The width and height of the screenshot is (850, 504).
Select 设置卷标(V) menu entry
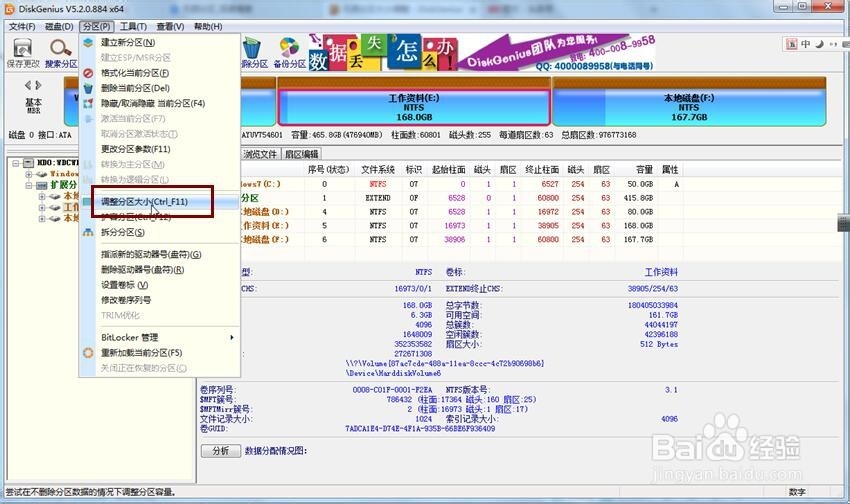(125, 285)
